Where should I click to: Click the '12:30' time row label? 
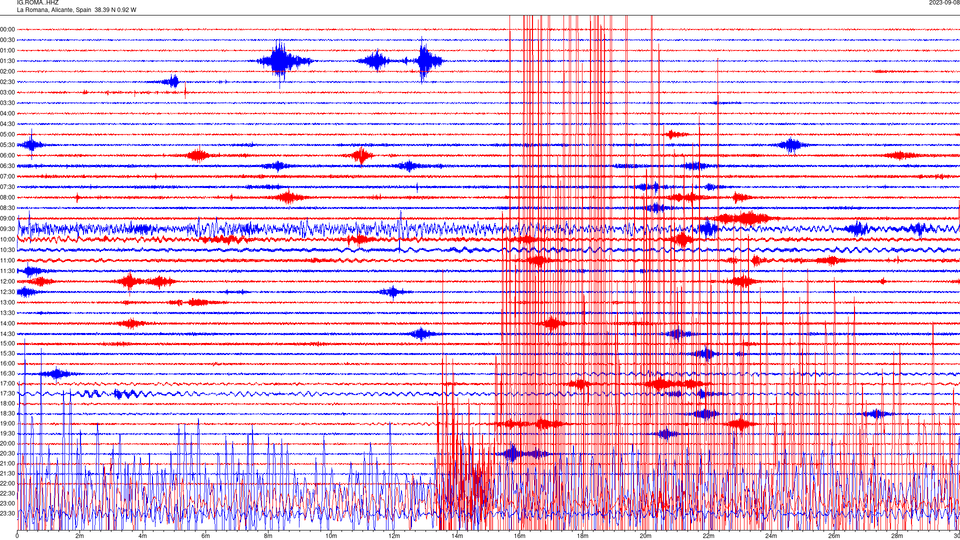pyautogui.click(x=8, y=291)
